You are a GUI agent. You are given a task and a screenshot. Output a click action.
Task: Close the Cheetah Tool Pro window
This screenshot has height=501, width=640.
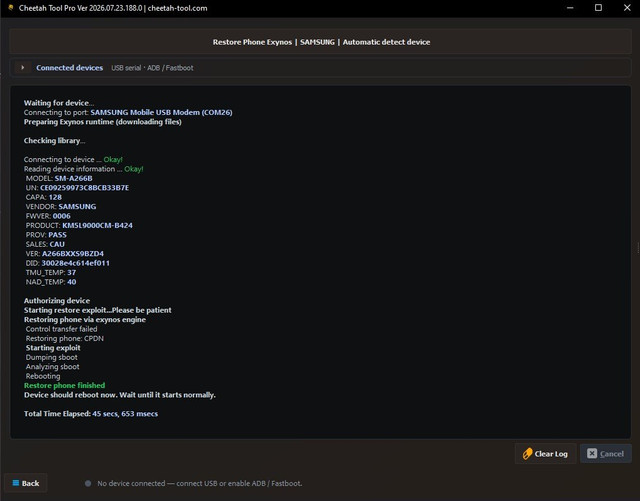(627, 8)
